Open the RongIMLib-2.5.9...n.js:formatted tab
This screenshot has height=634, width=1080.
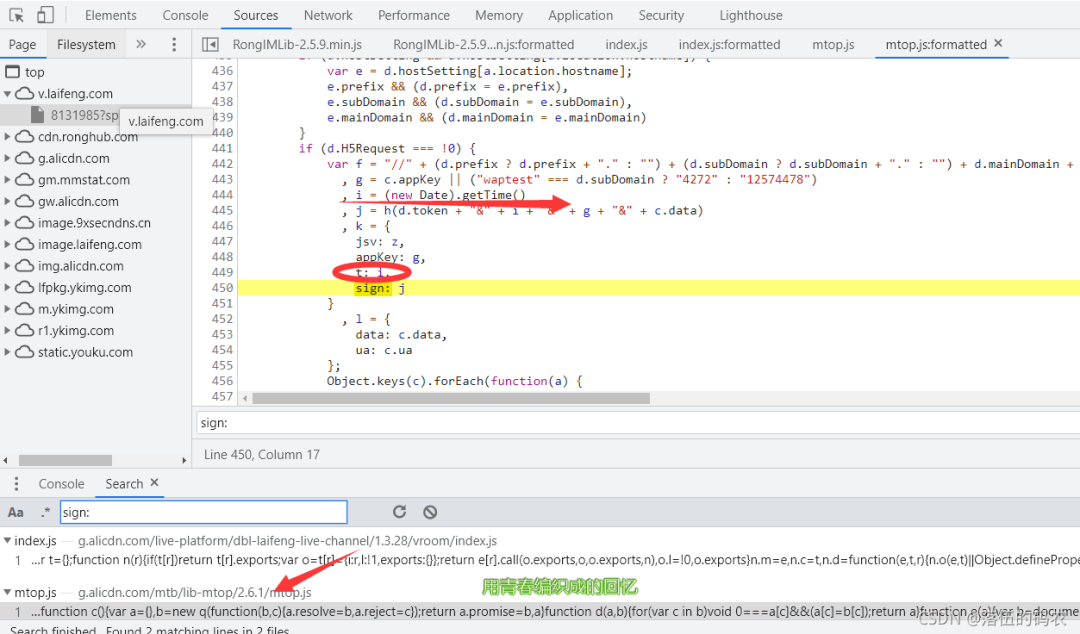coord(484,45)
